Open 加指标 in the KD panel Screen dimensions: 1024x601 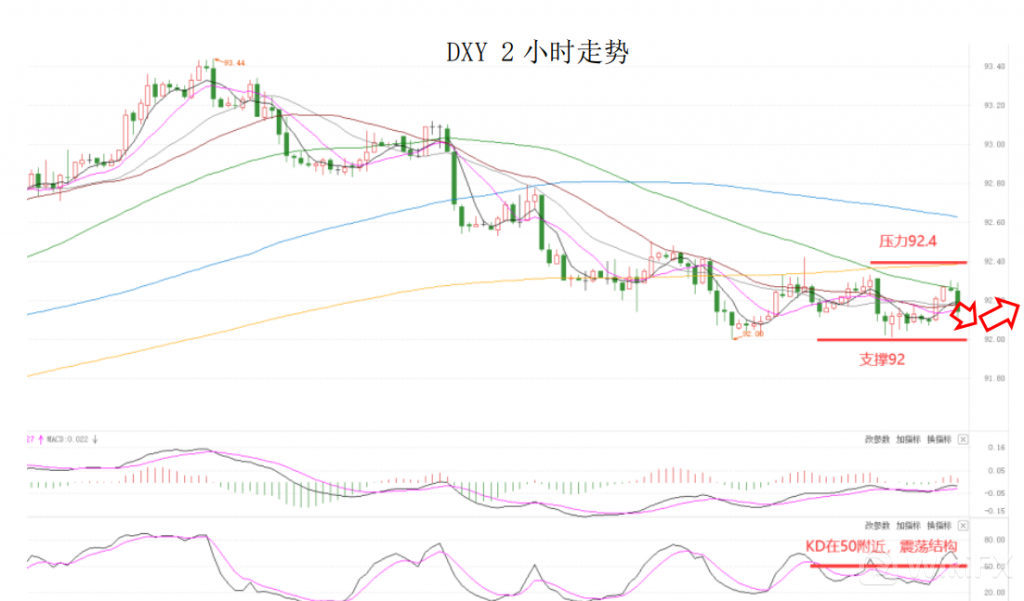coord(908,525)
